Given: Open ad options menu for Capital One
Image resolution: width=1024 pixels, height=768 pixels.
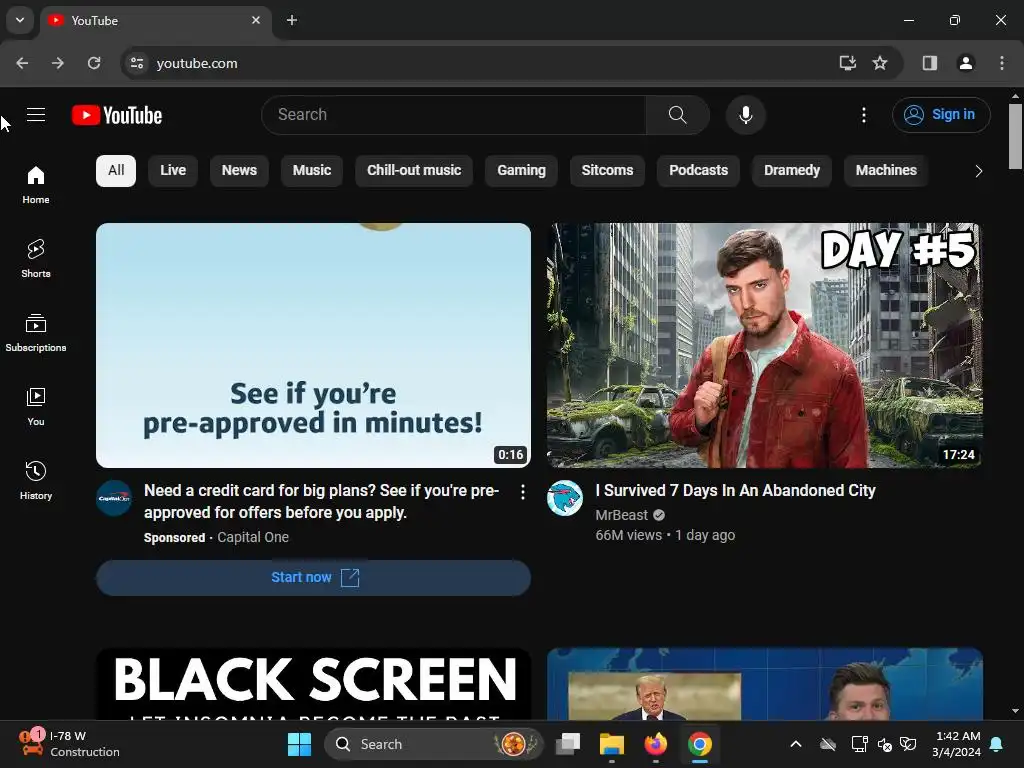Looking at the screenshot, I should (x=522, y=492).
